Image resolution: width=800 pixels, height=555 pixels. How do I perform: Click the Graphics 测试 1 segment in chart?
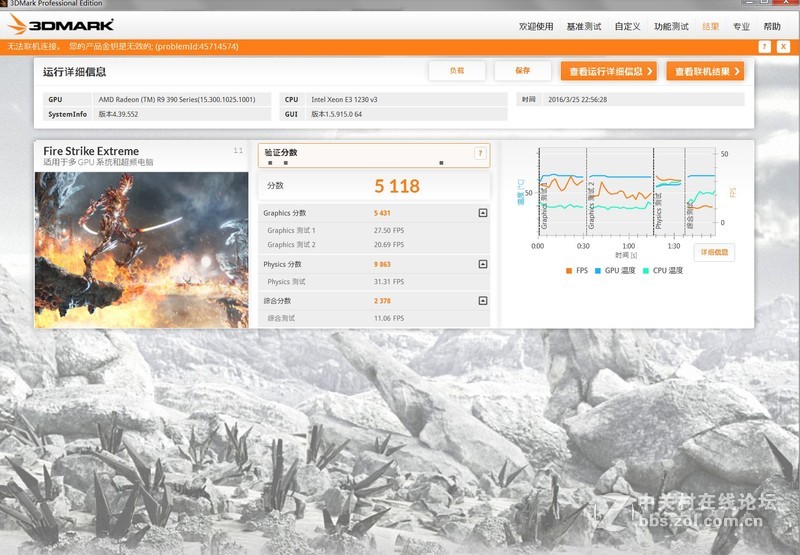click(x=562, y=192)
